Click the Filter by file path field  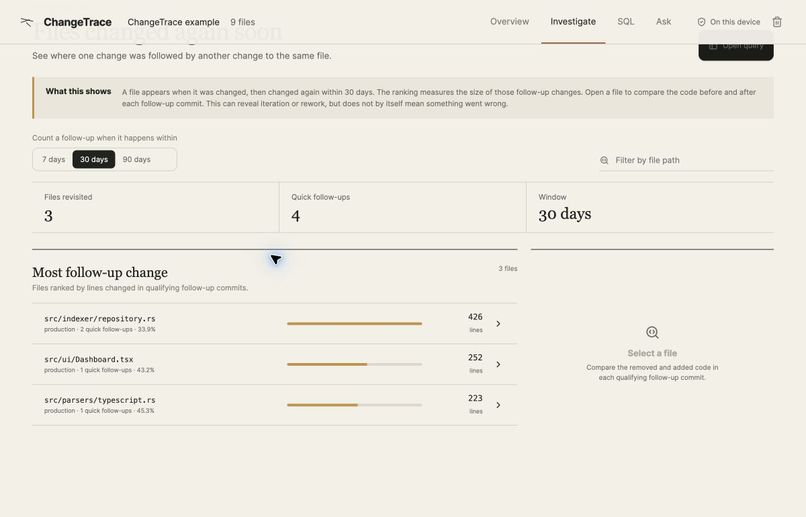pos(686,160)
